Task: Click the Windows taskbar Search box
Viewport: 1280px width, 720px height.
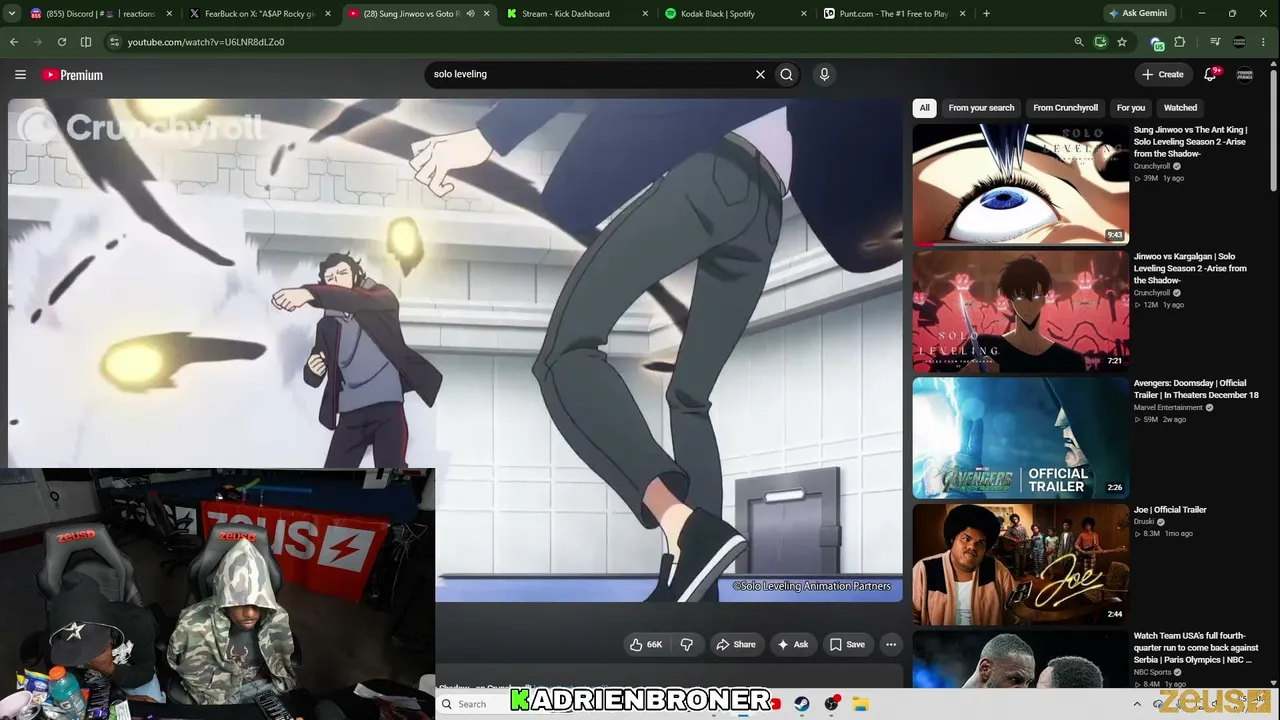Action: click(474, 704)
